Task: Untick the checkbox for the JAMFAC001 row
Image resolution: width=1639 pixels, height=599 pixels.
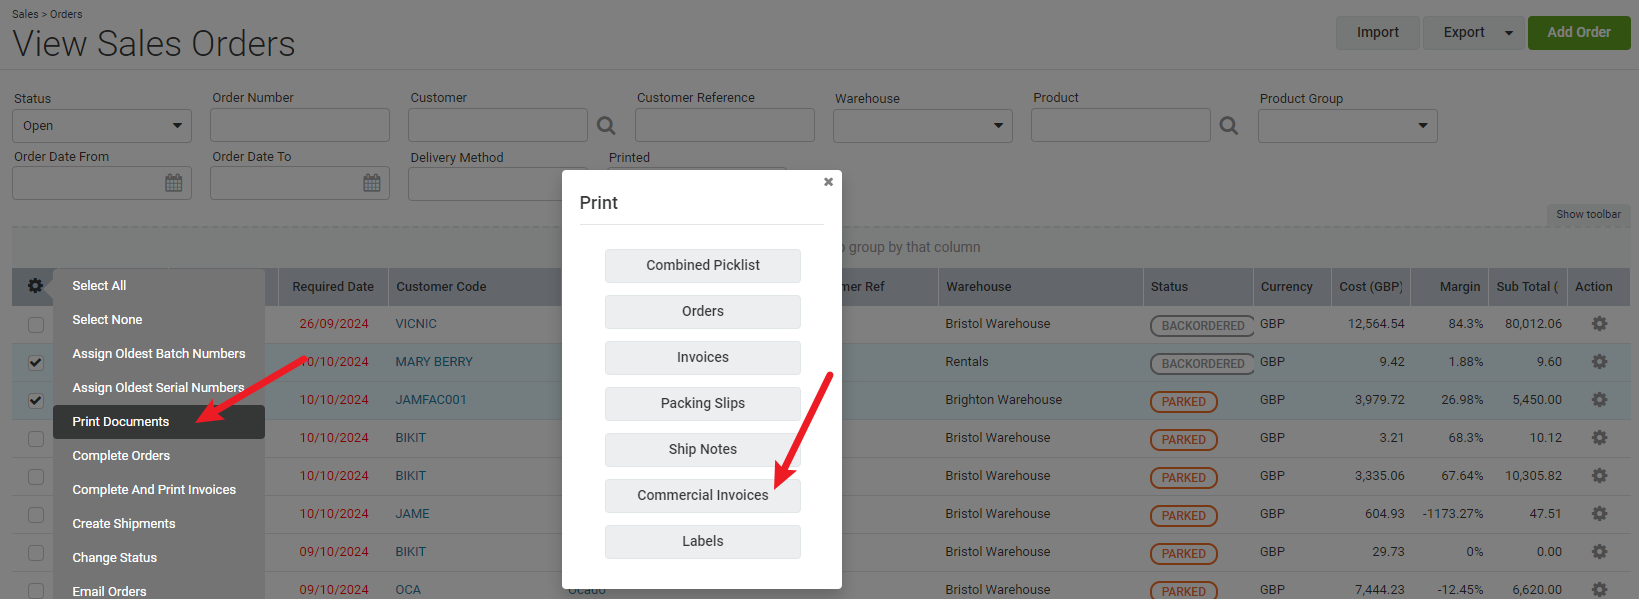Action: click(36, 401)
